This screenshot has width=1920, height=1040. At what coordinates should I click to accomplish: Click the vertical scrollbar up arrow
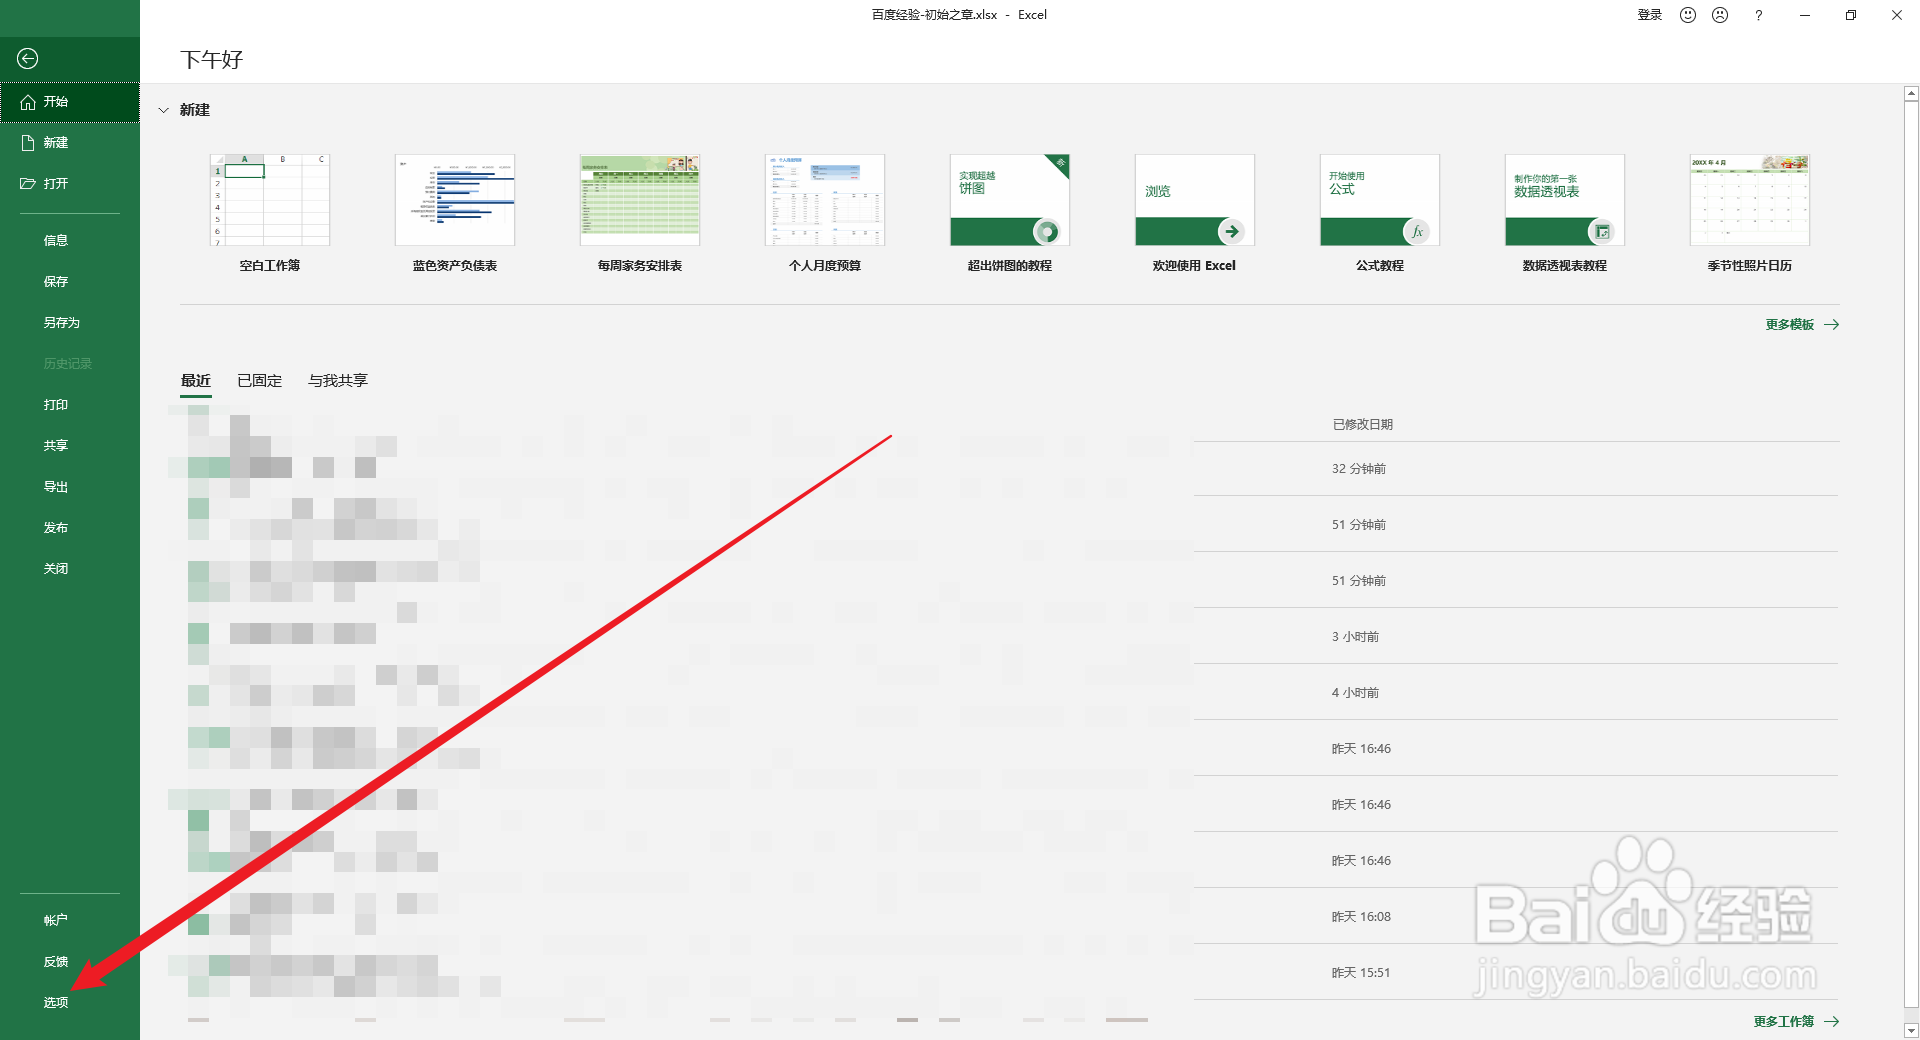pyautogui.click(x=1911, y=94)
